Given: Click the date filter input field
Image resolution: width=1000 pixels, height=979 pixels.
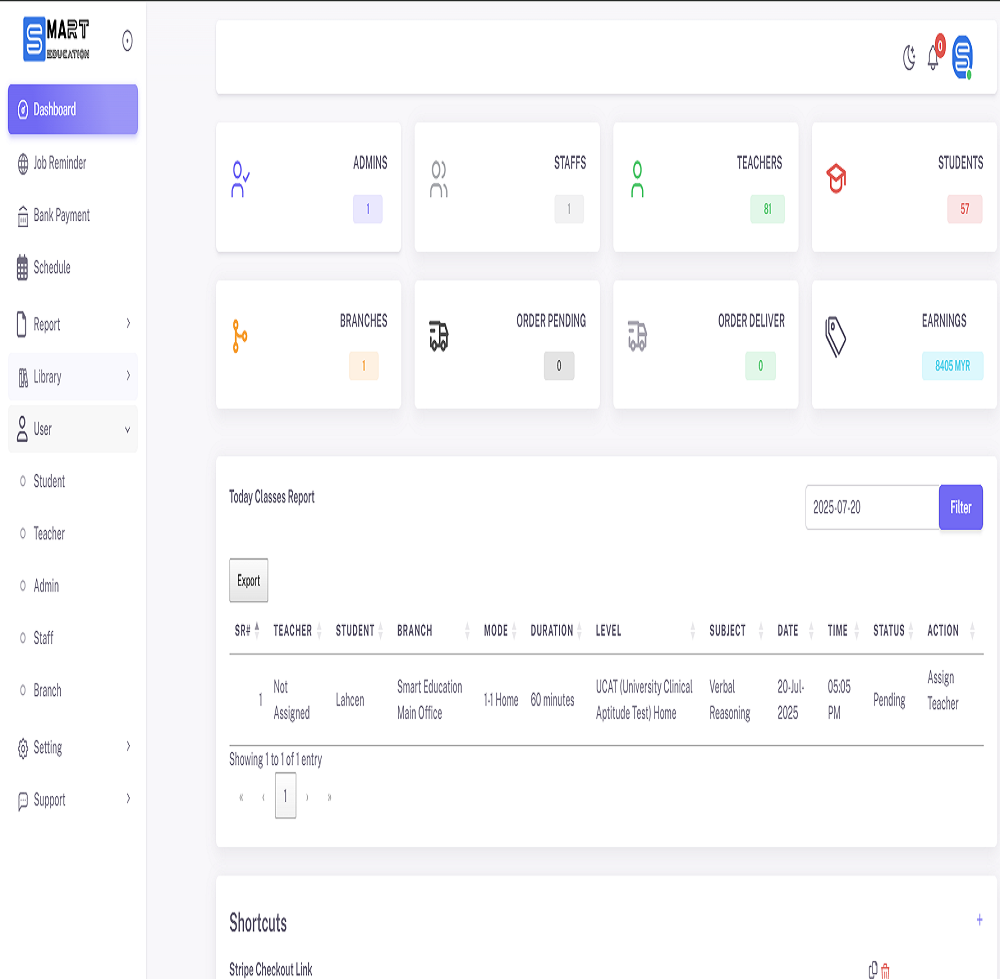Looking at the screenshot, I should (871, 507).
